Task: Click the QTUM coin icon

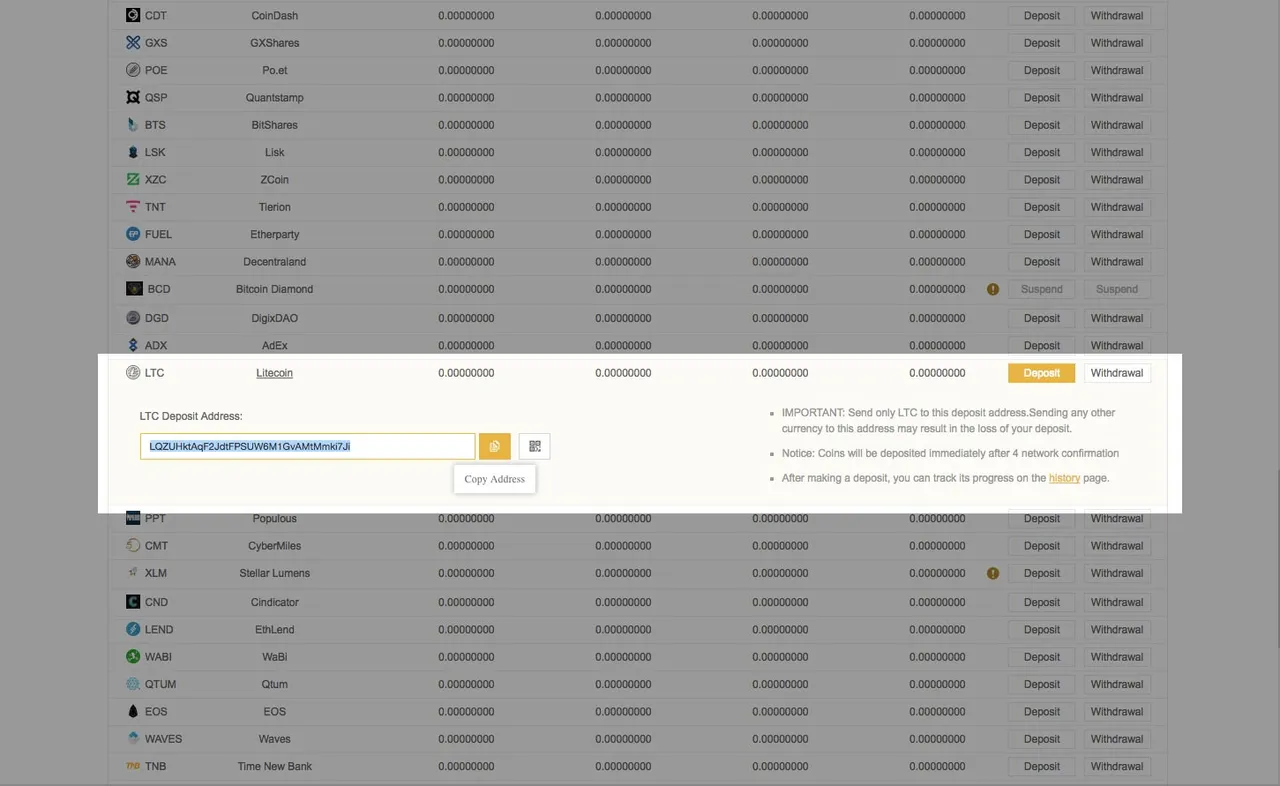Action: click(133, 684)
